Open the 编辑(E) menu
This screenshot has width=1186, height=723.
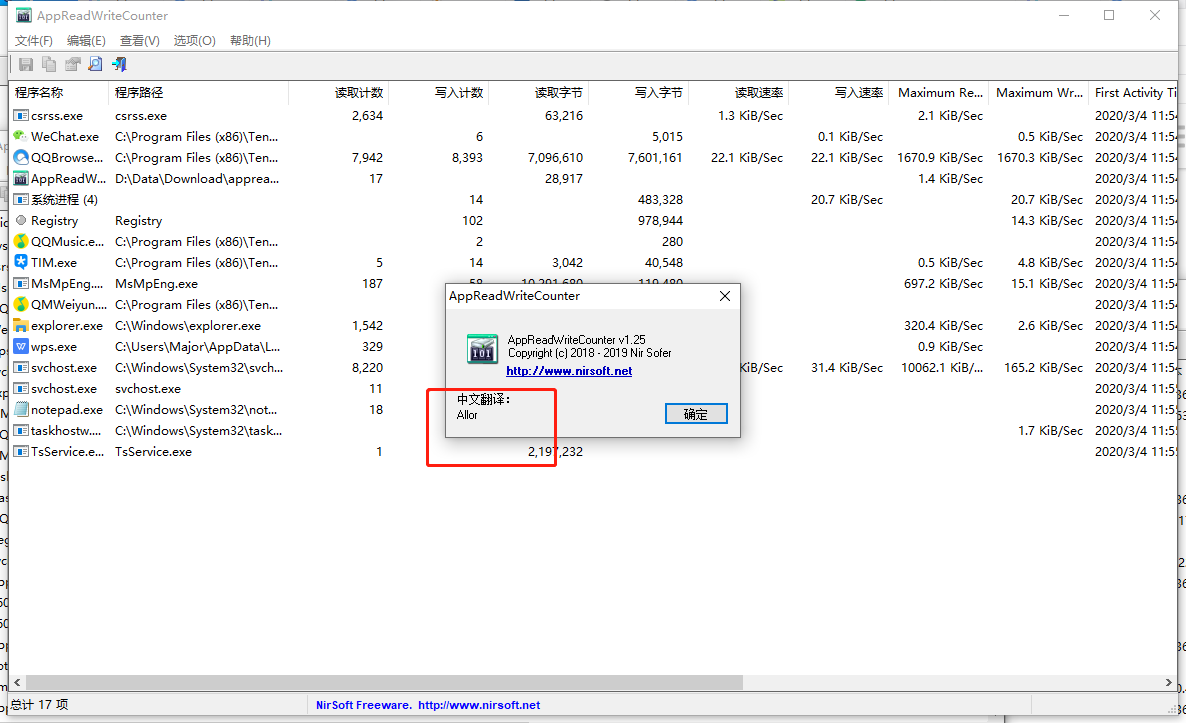pyautogui.click(x=86, y=41)
